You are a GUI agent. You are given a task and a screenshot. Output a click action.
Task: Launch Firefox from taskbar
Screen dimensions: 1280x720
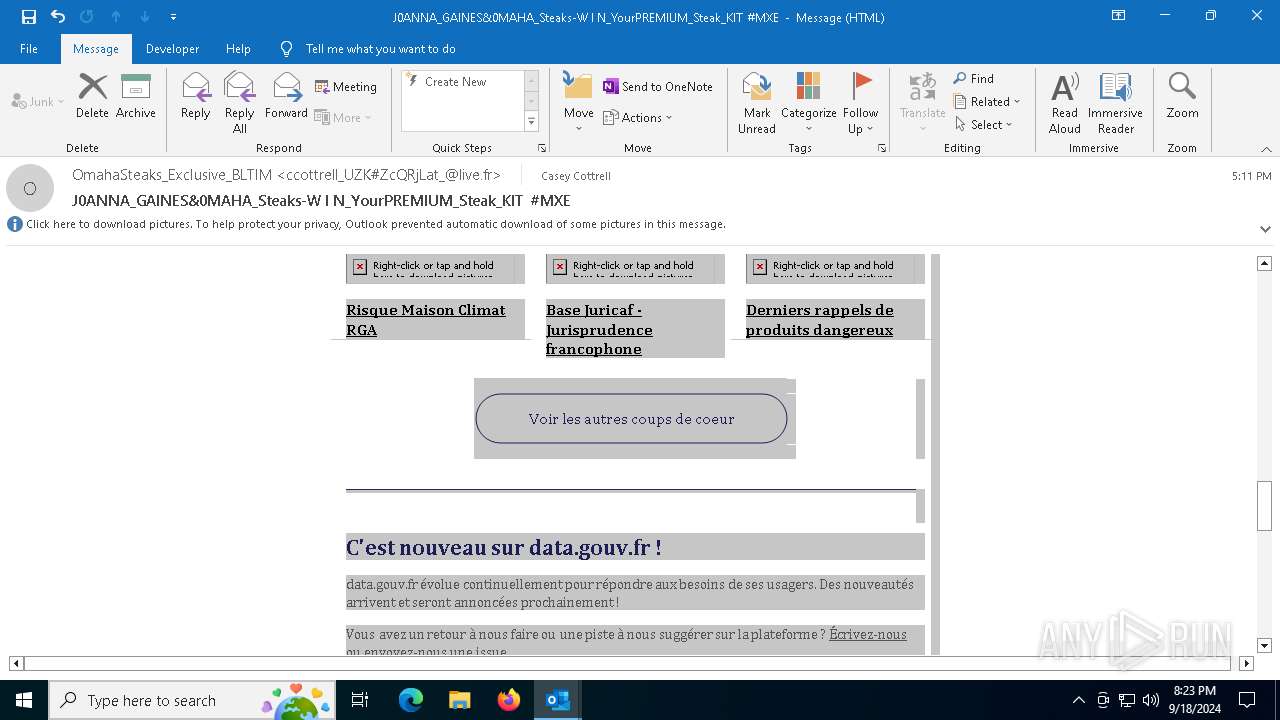click(x=509, y=700)
